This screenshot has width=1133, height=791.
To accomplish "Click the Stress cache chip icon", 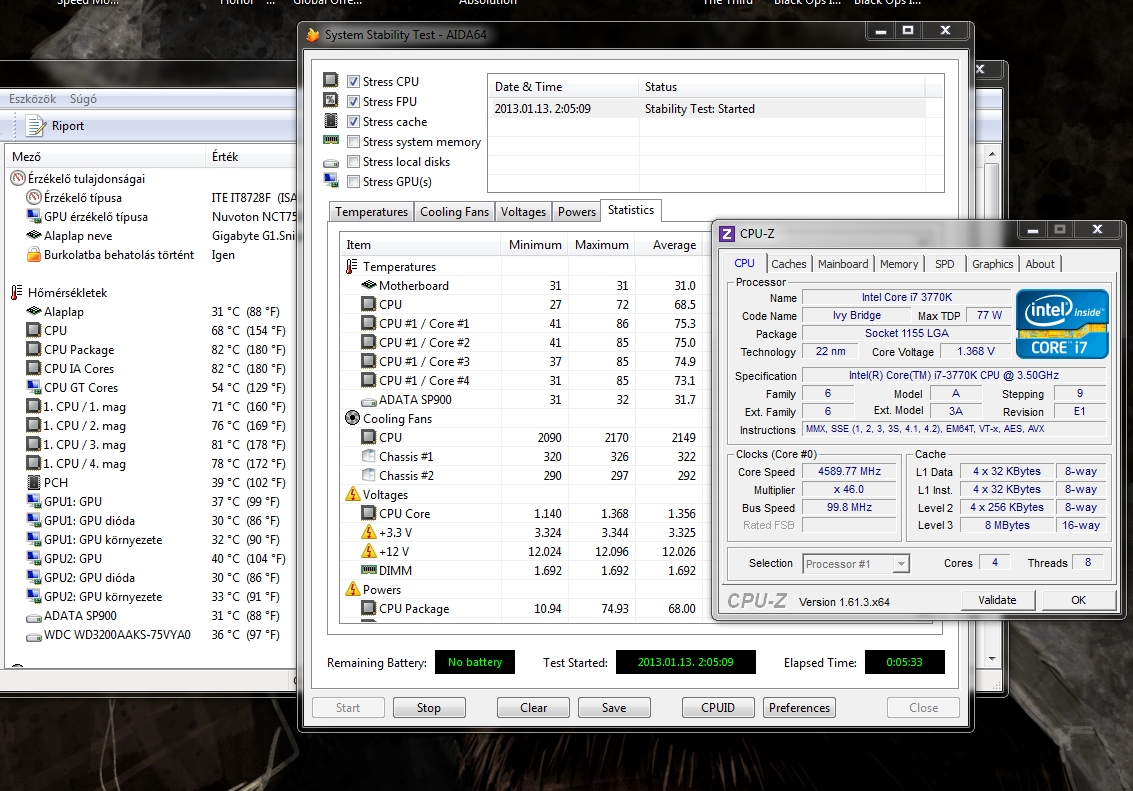I will (331, 121).
